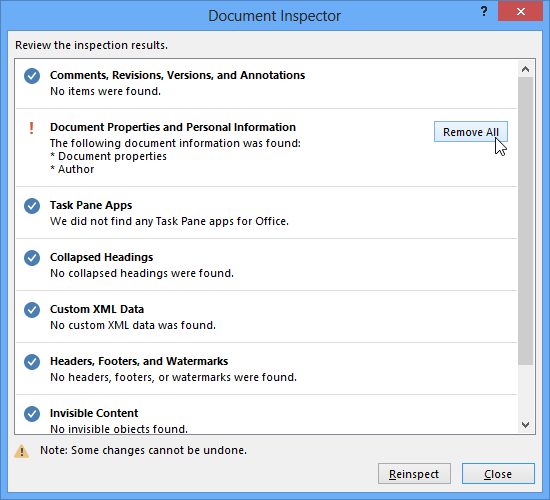Click Remove All for document properties
This screenshot has width=550, height=500.
click(471, 132)
